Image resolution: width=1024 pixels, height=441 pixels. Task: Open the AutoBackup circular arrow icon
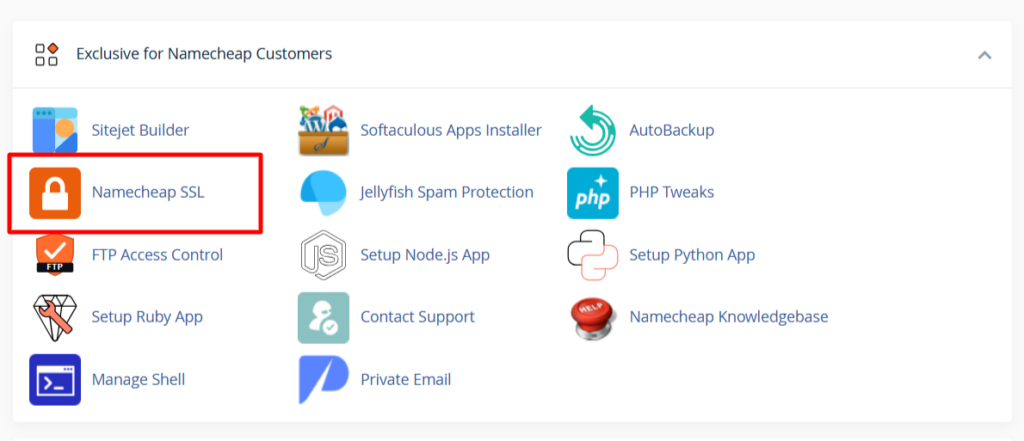click(x=592, y=130)
